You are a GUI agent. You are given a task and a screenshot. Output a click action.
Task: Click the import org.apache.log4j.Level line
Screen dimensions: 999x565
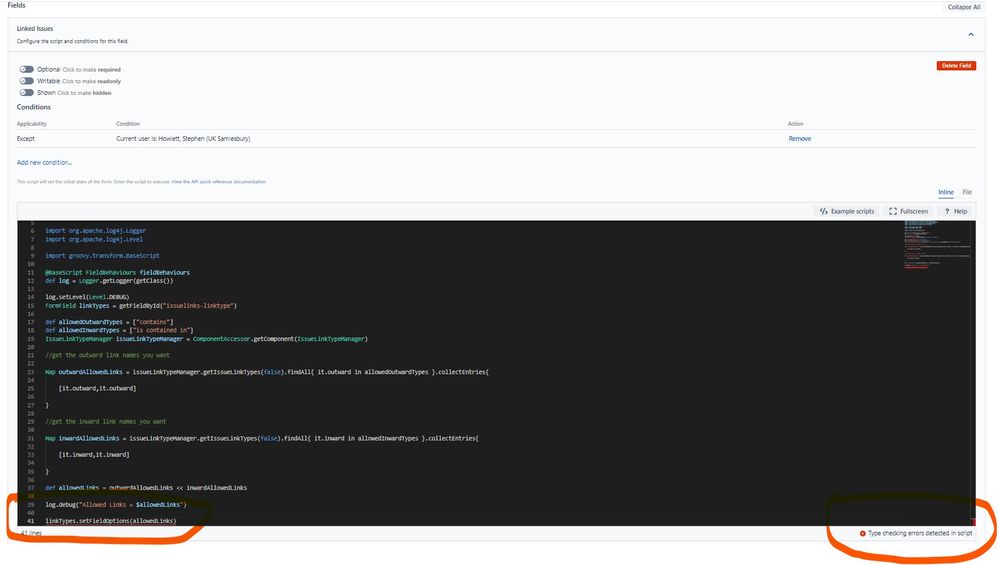(94, 240)
